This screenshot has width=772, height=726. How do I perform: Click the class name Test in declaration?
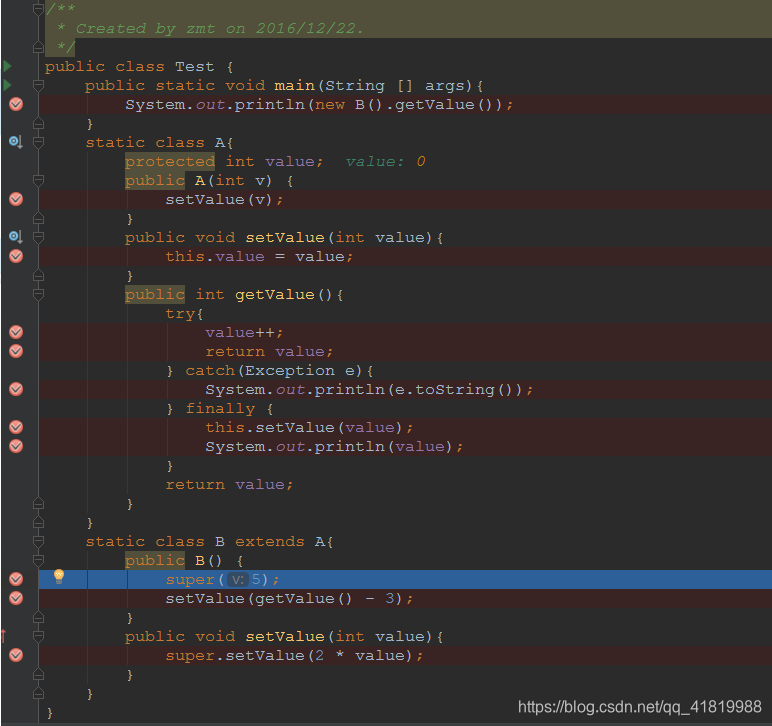[194, 66]
